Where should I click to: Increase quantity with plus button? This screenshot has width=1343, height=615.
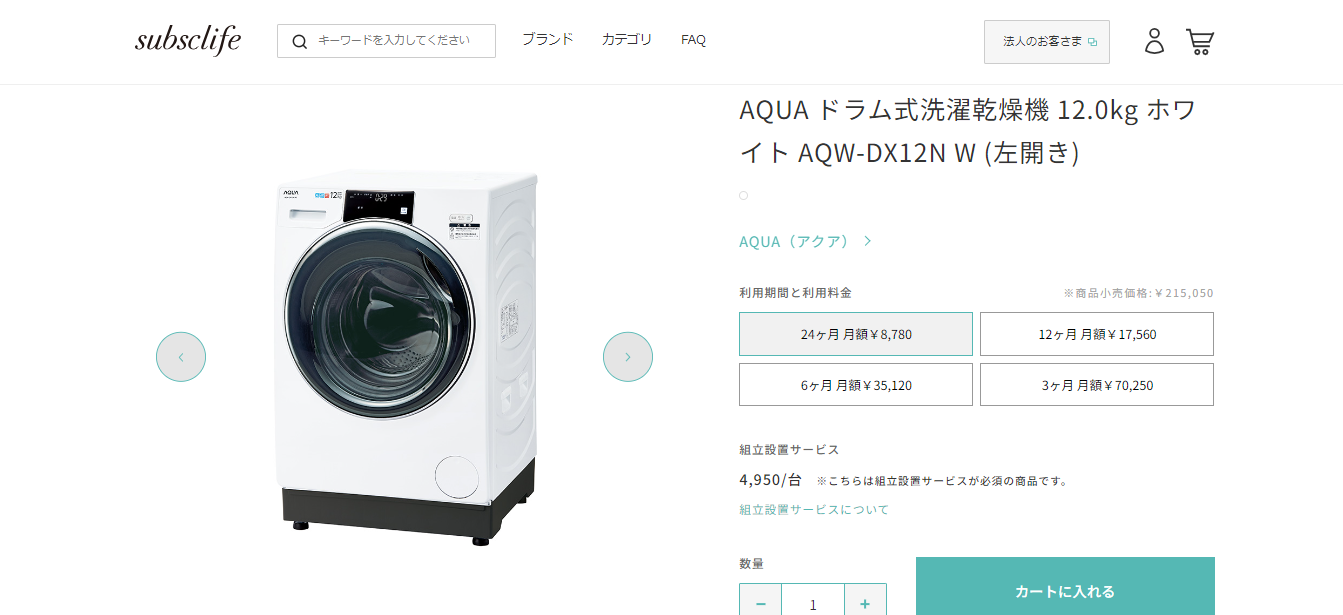coord(865,603)
